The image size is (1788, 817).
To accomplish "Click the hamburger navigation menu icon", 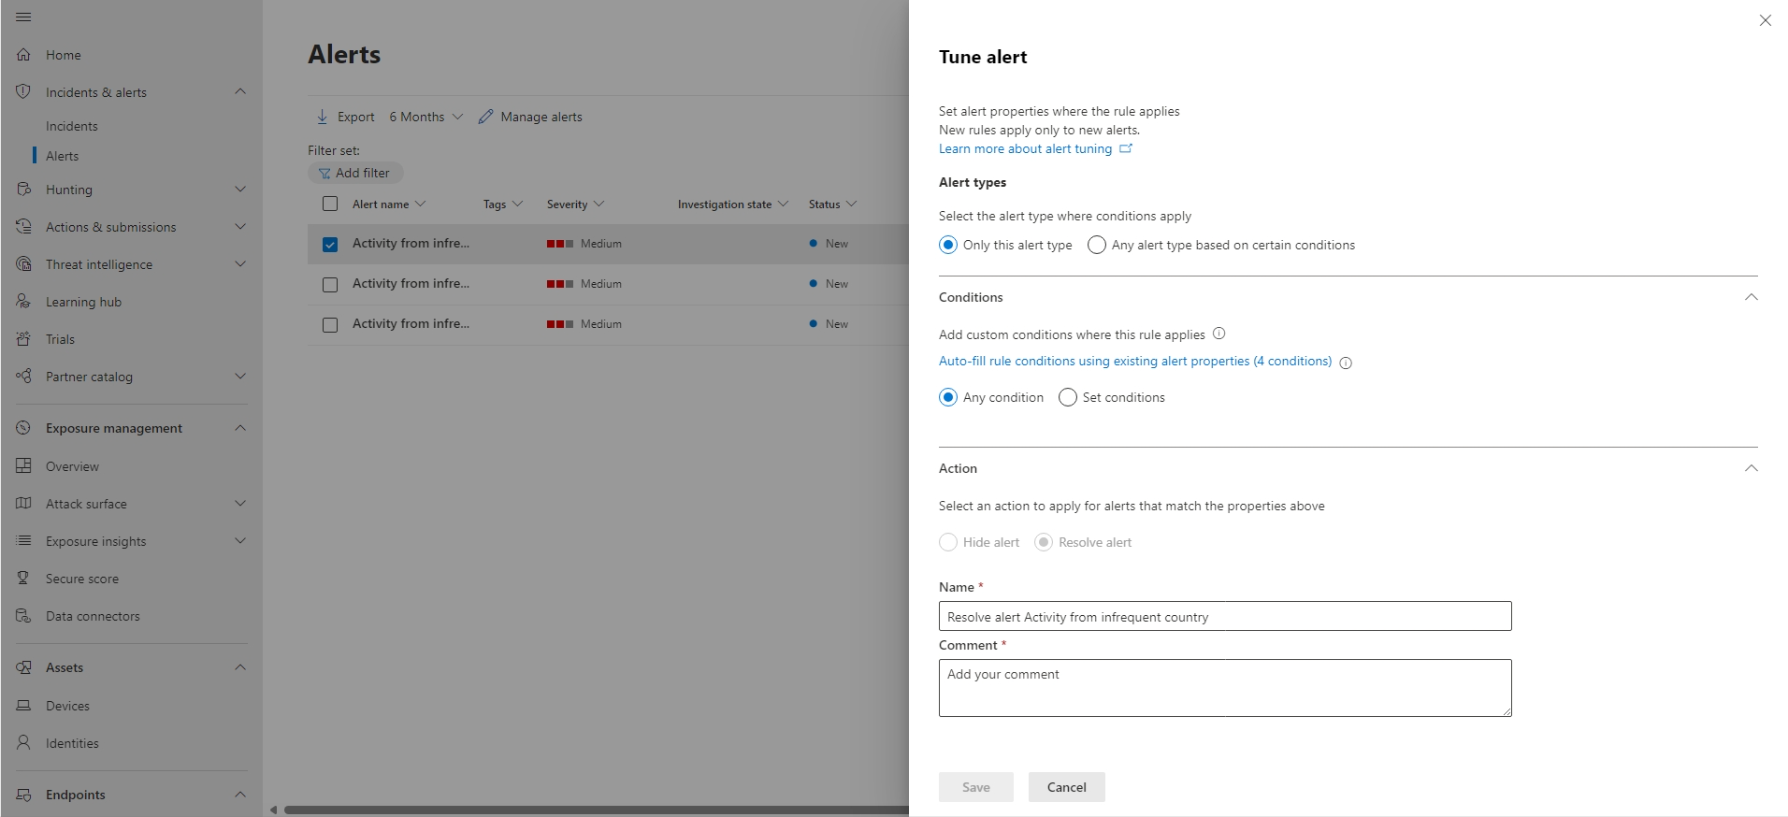I will pos(23,17).
